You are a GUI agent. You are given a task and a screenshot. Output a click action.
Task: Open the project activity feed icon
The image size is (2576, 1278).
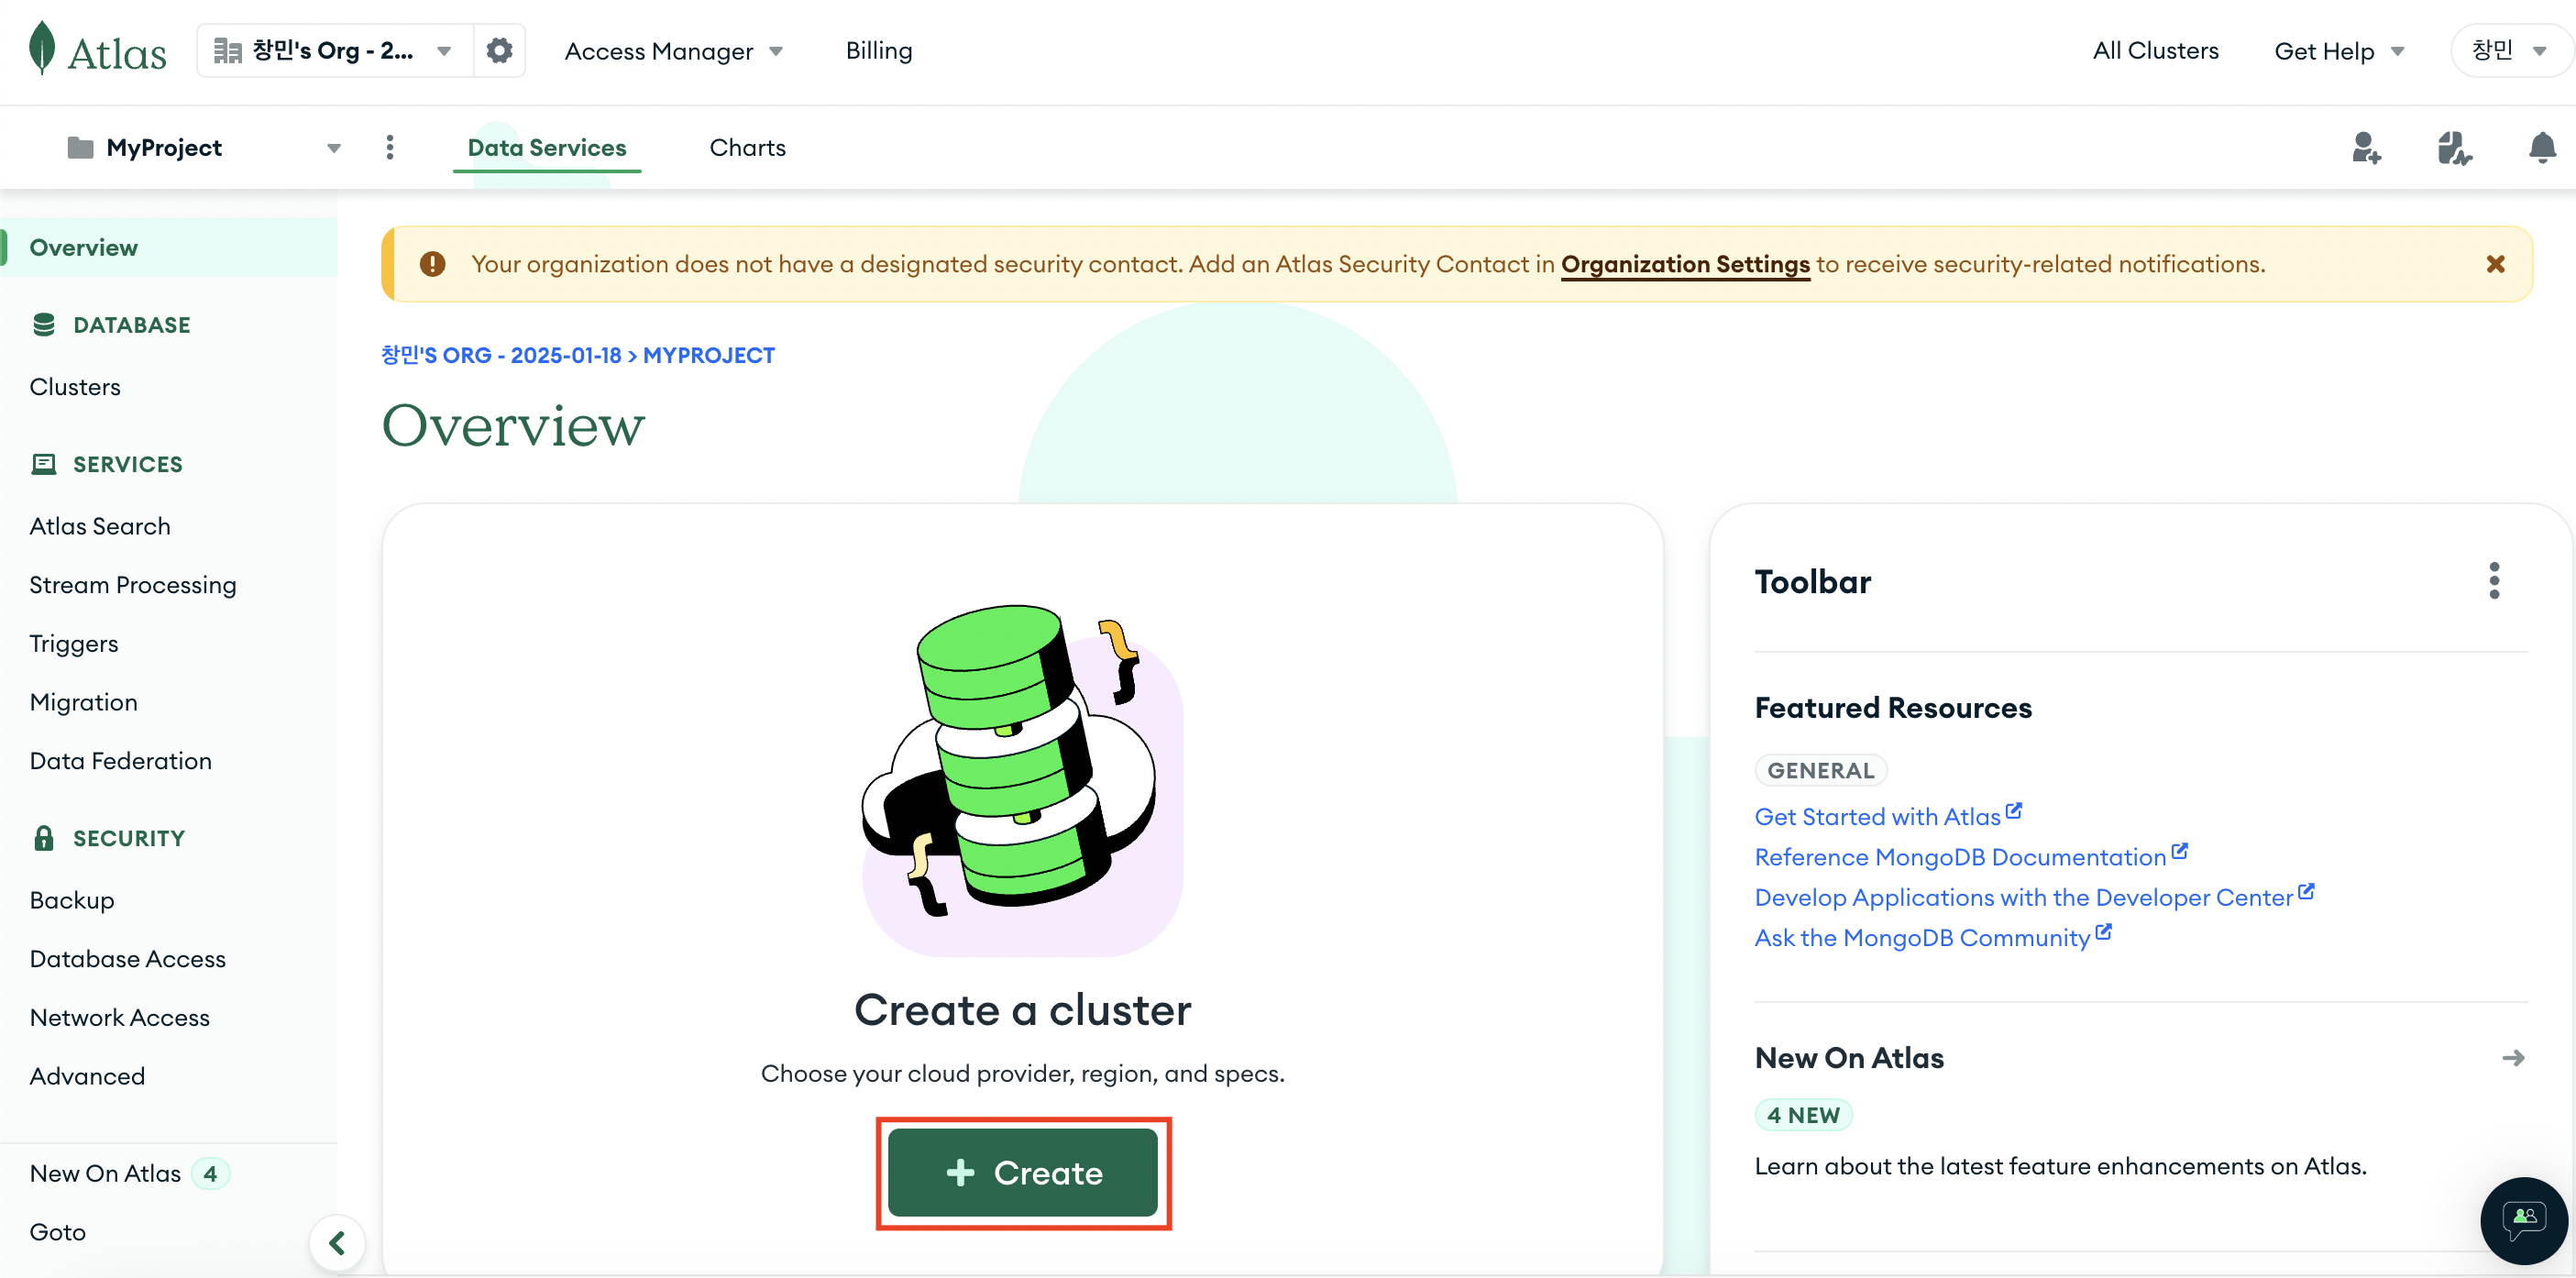pos(2453,148)
